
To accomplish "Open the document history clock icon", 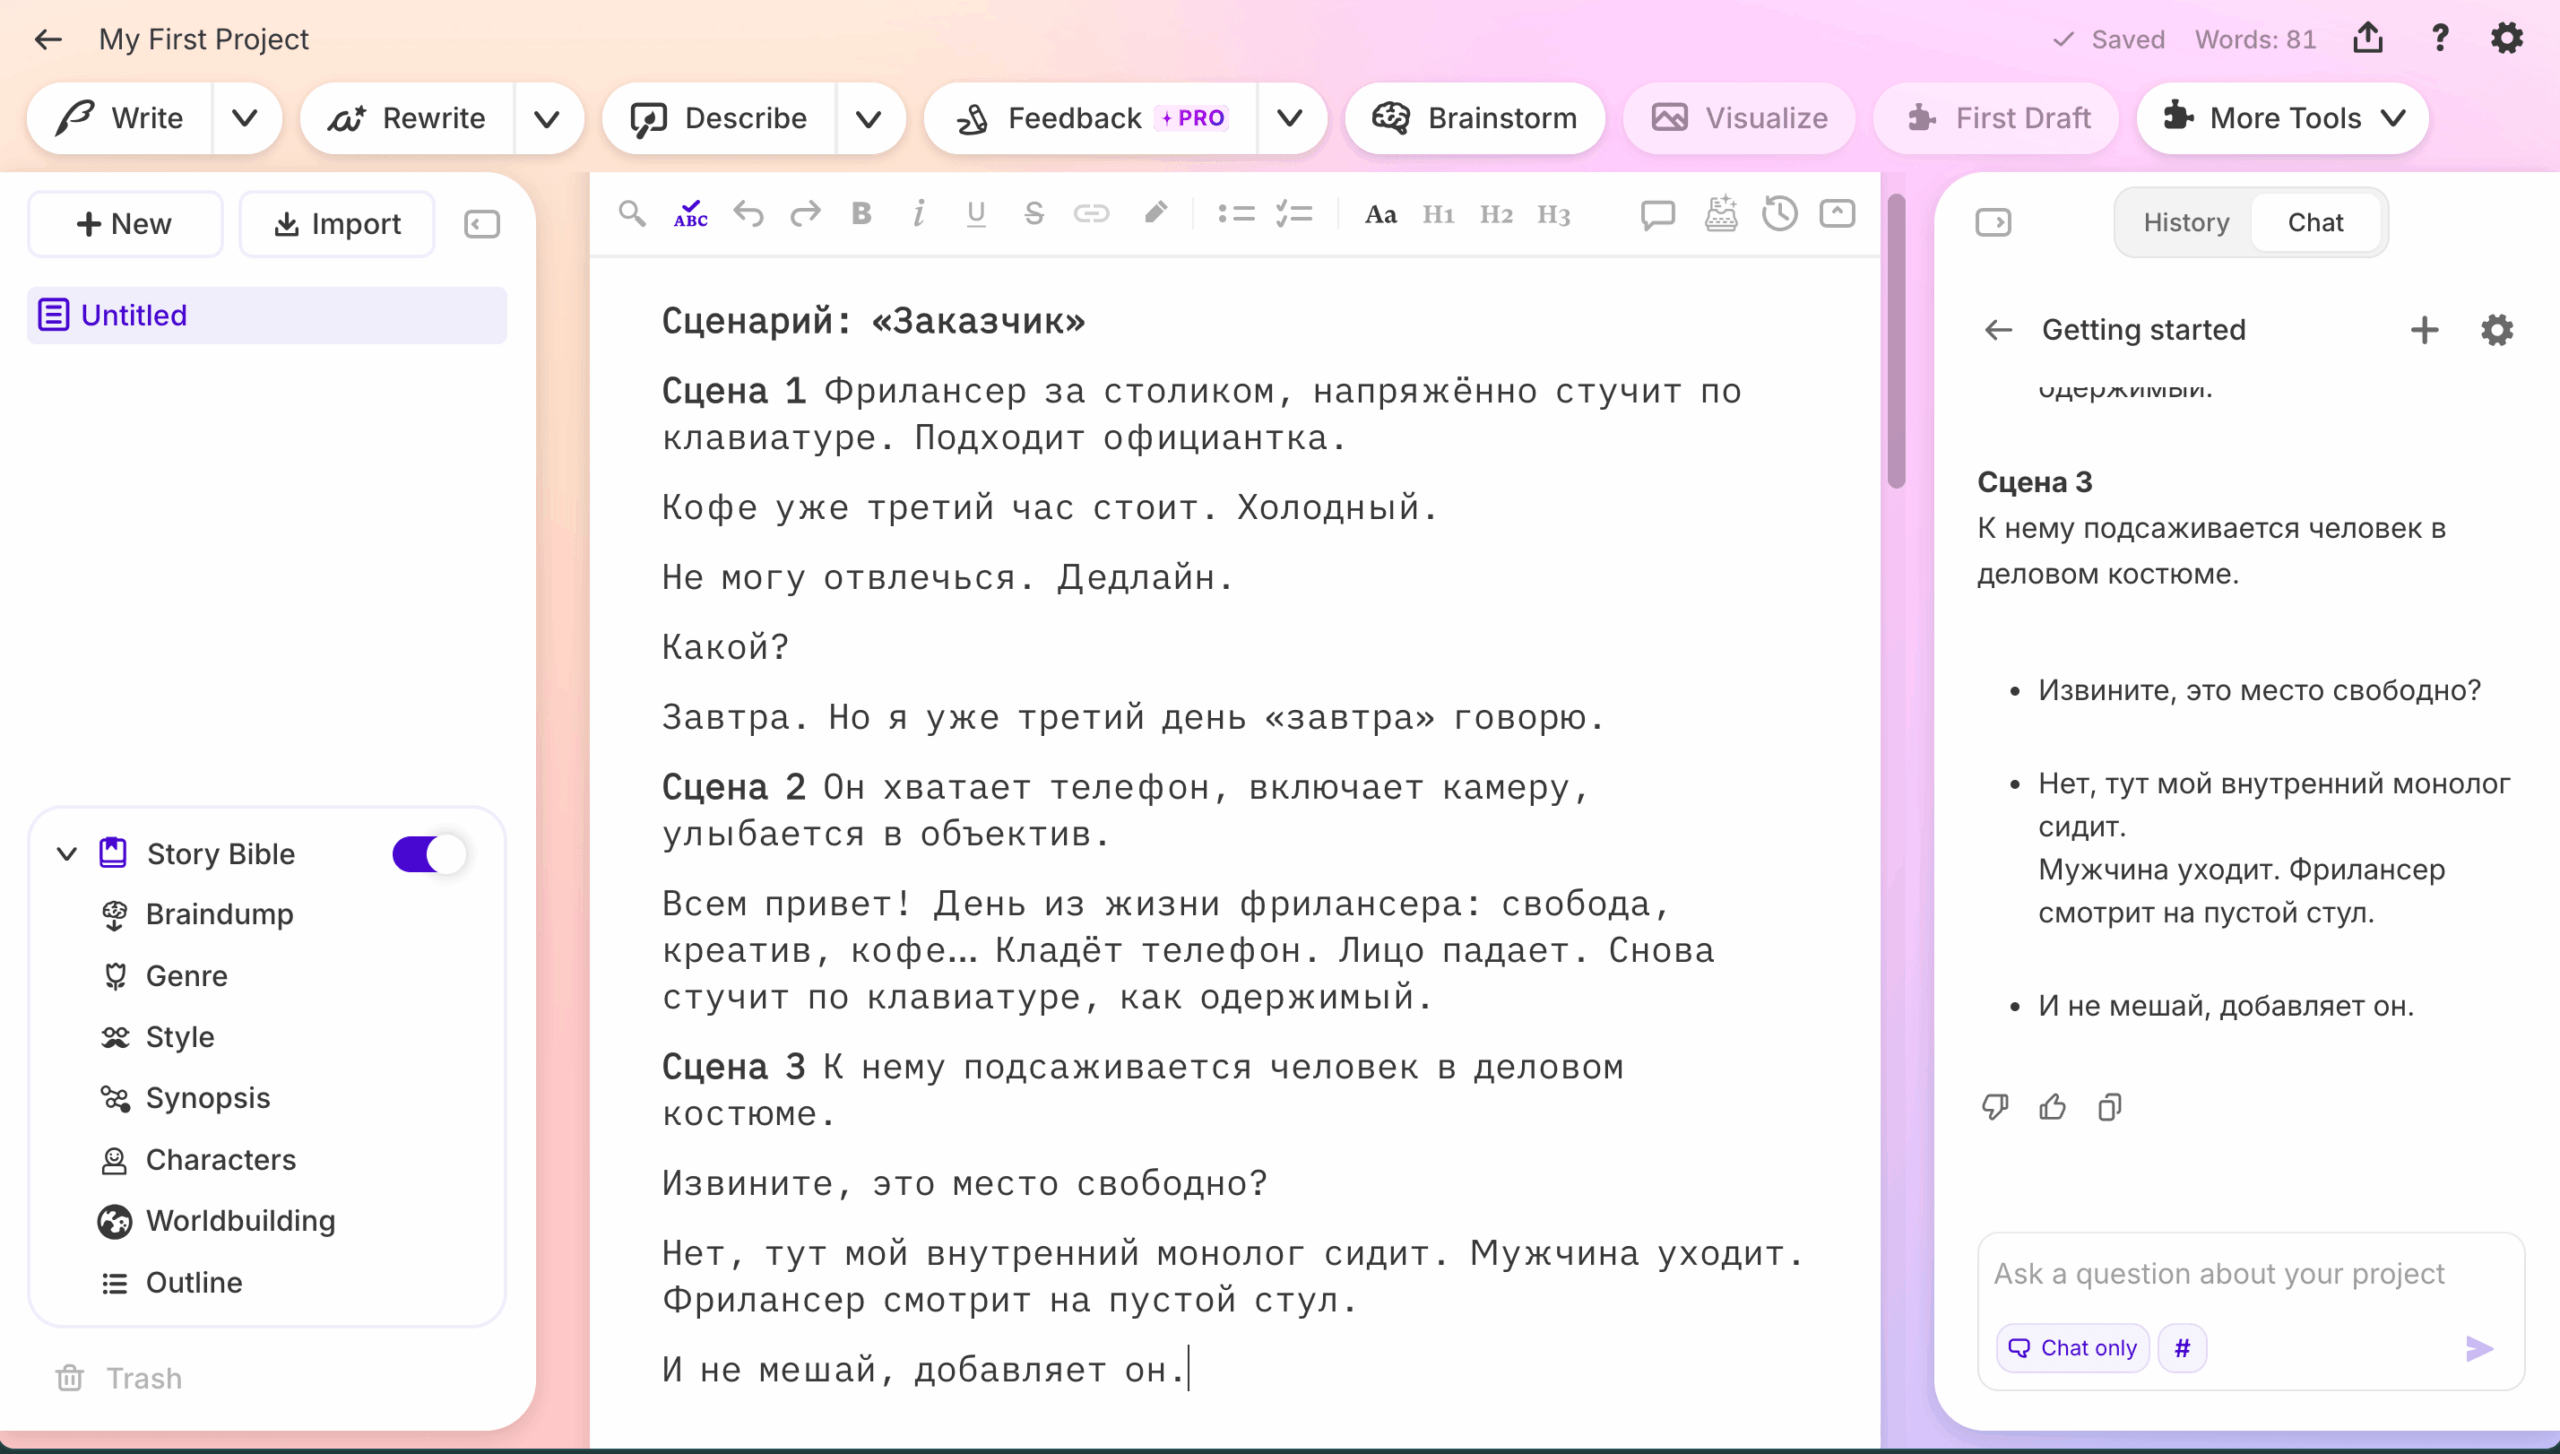I will pyautogui.click(x=1780, y=213).
